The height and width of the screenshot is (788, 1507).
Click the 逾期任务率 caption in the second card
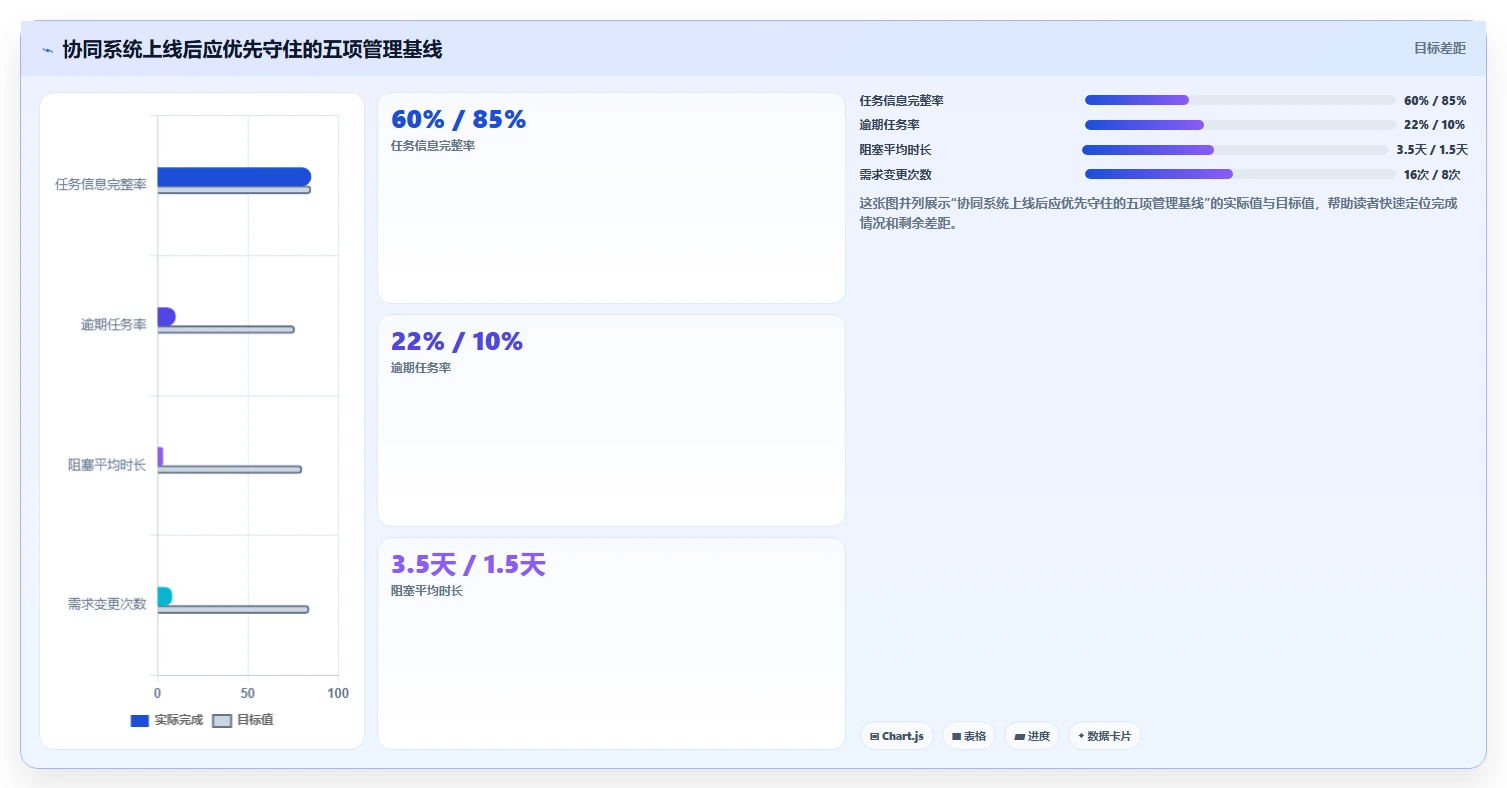coord(421,368)
